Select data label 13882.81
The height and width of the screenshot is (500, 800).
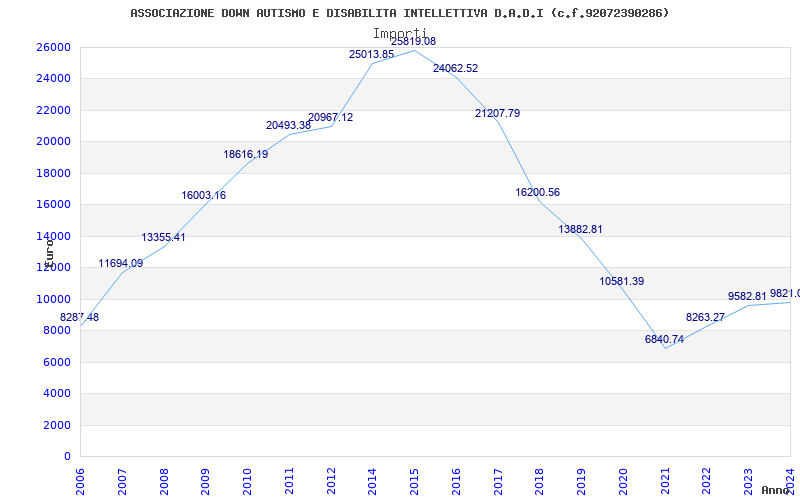click(580, 229)
